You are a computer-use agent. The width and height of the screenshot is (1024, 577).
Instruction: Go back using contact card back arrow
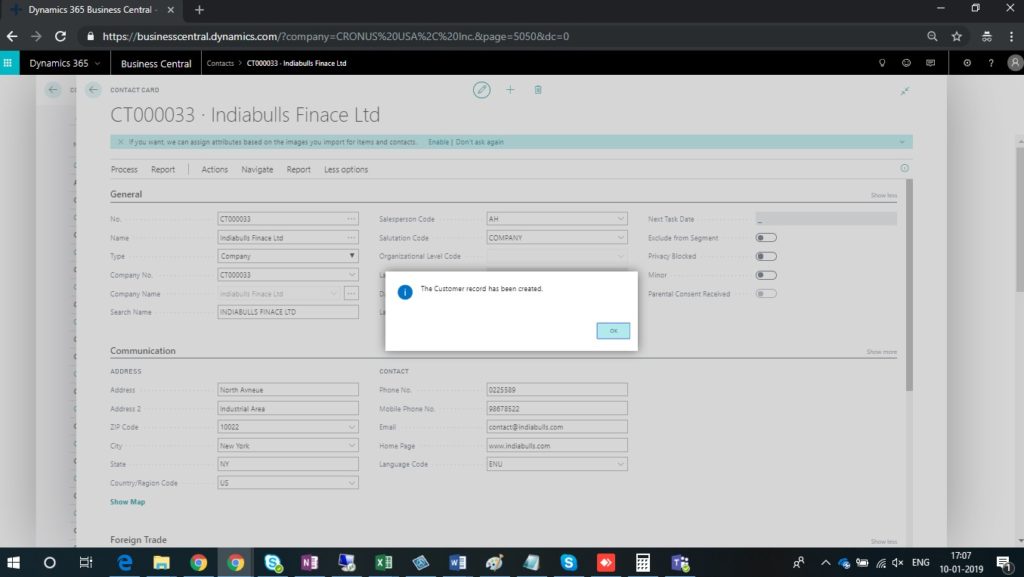93,90
